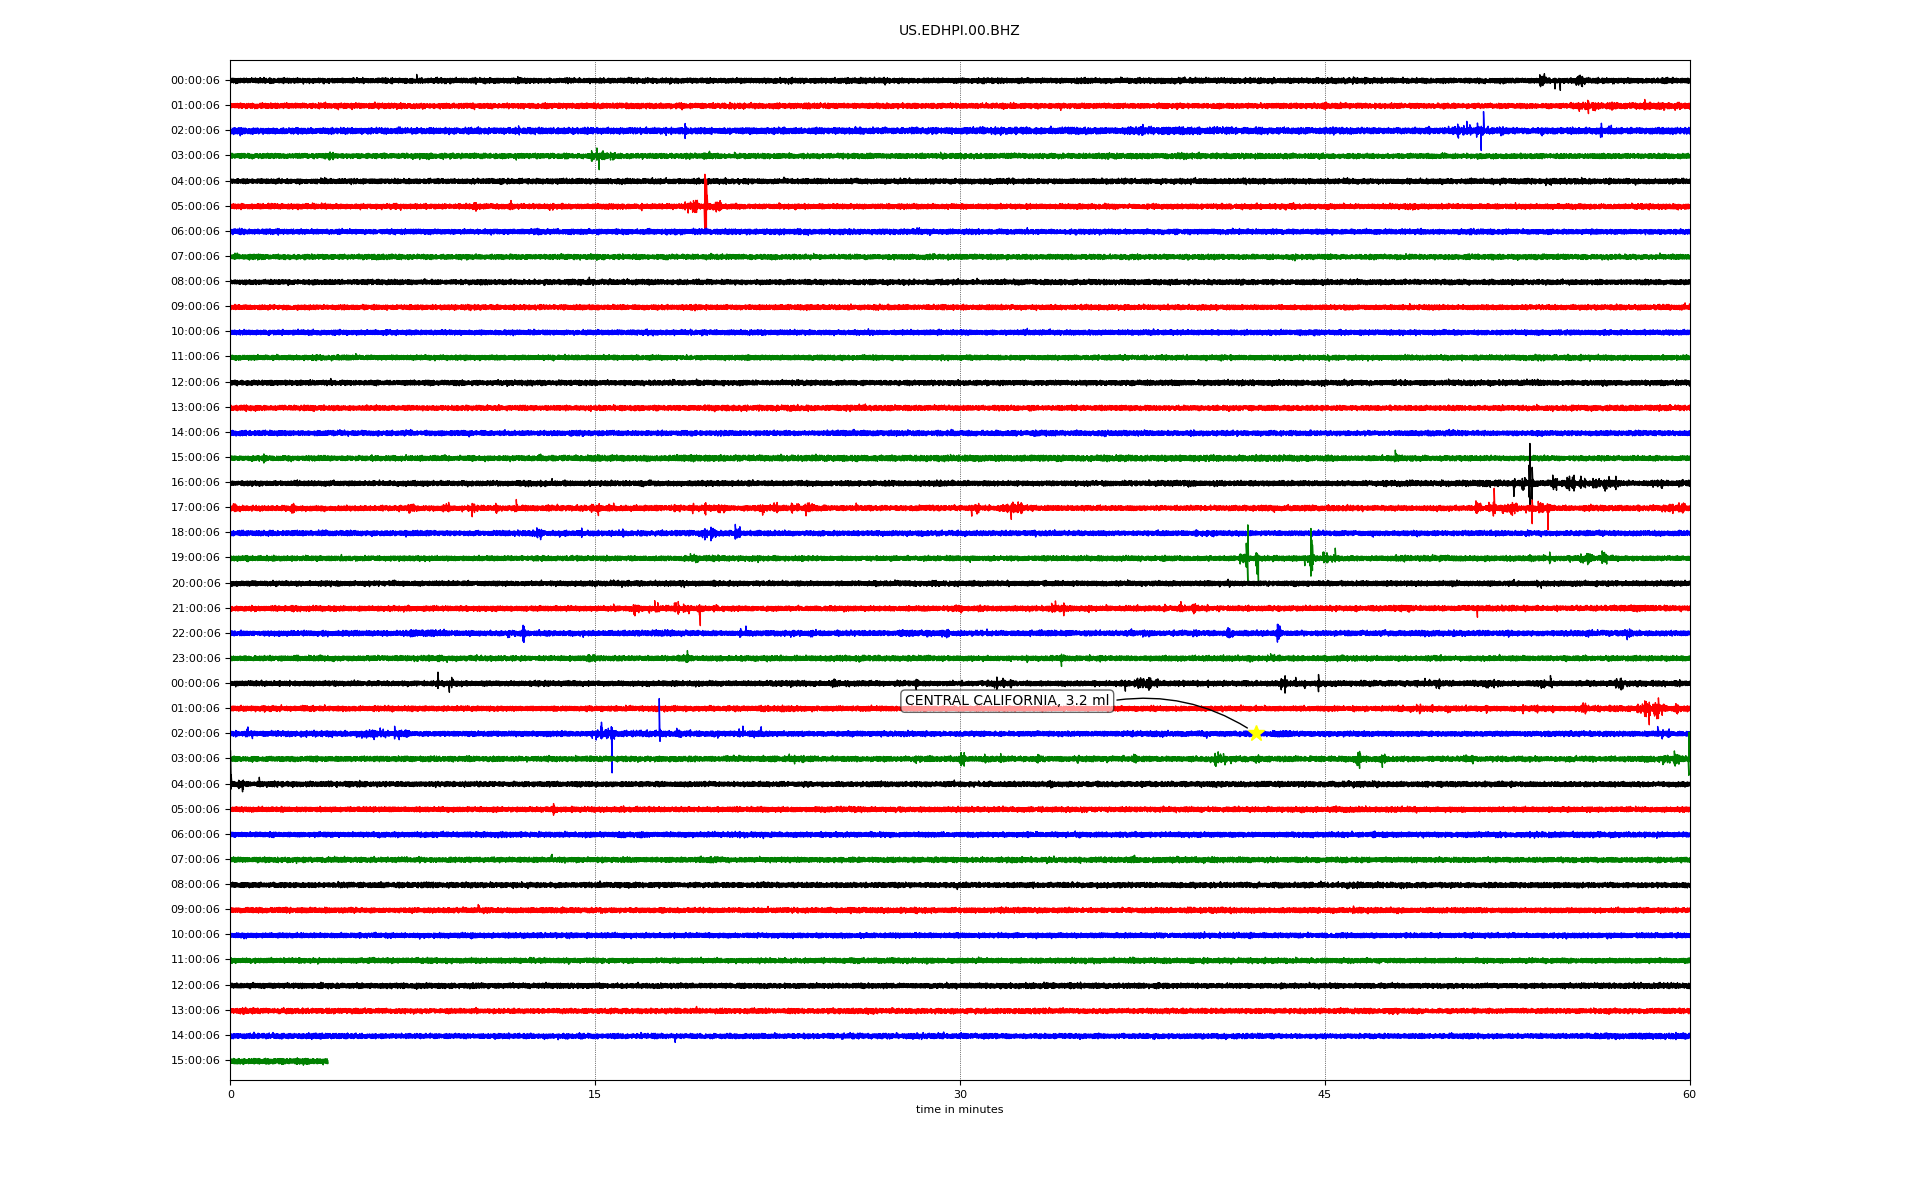This screenshot has width=1920, height=1200.
Task: Click the 20:00:06 row time label
Action: (x=195, y=584)
